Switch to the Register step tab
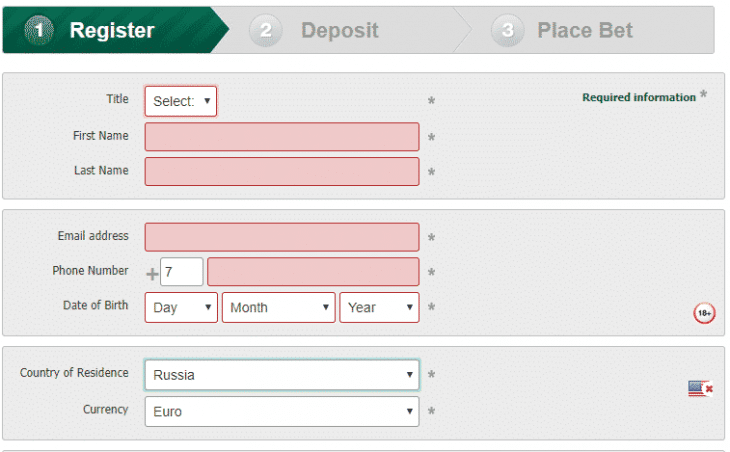This screenshot has width=730, height=452. pos(112,30)
